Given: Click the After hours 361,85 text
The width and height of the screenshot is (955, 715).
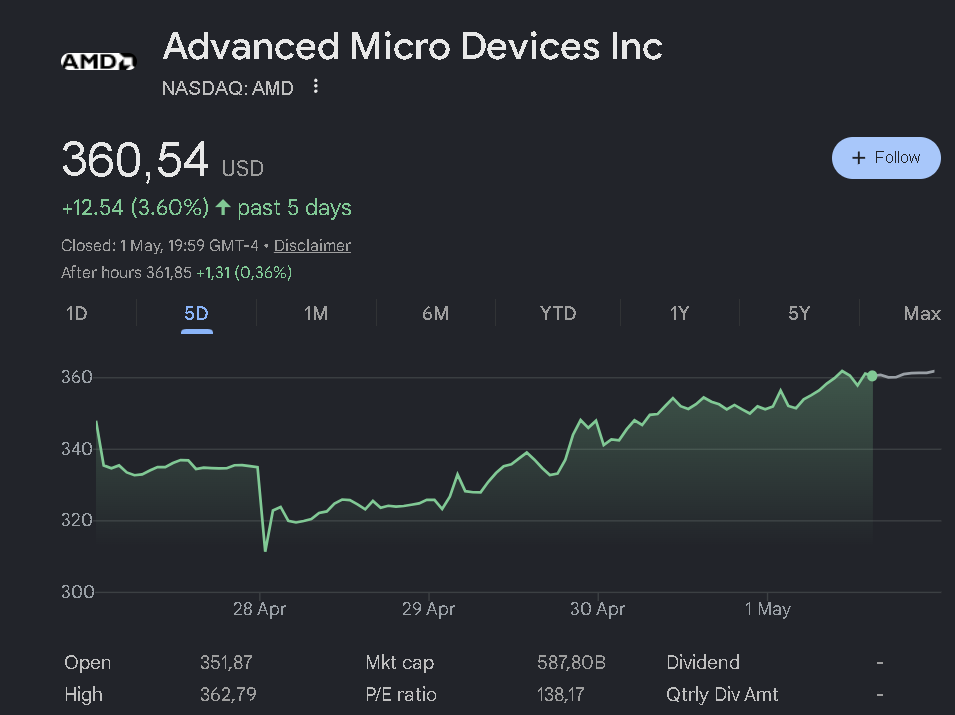Looking at the screenshot, I should (126, 272).
